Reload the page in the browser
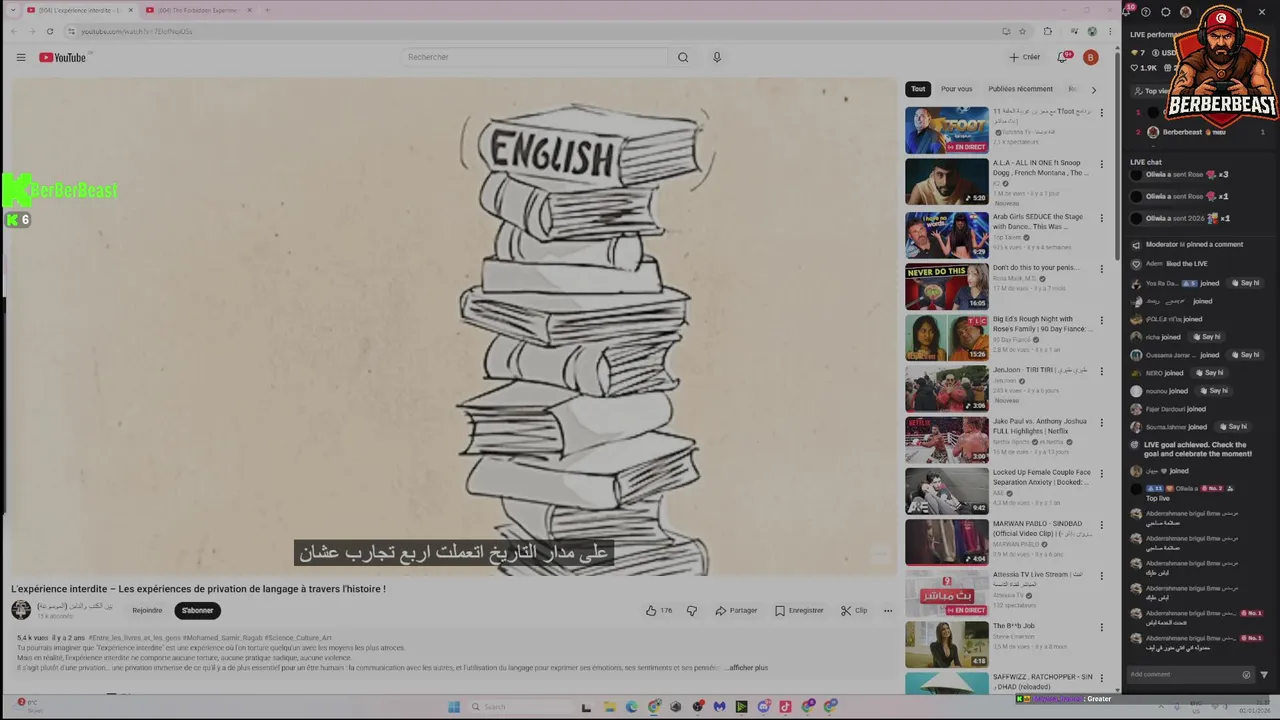The height and width of the screenshot is (720, 1280). pos(49,31)
